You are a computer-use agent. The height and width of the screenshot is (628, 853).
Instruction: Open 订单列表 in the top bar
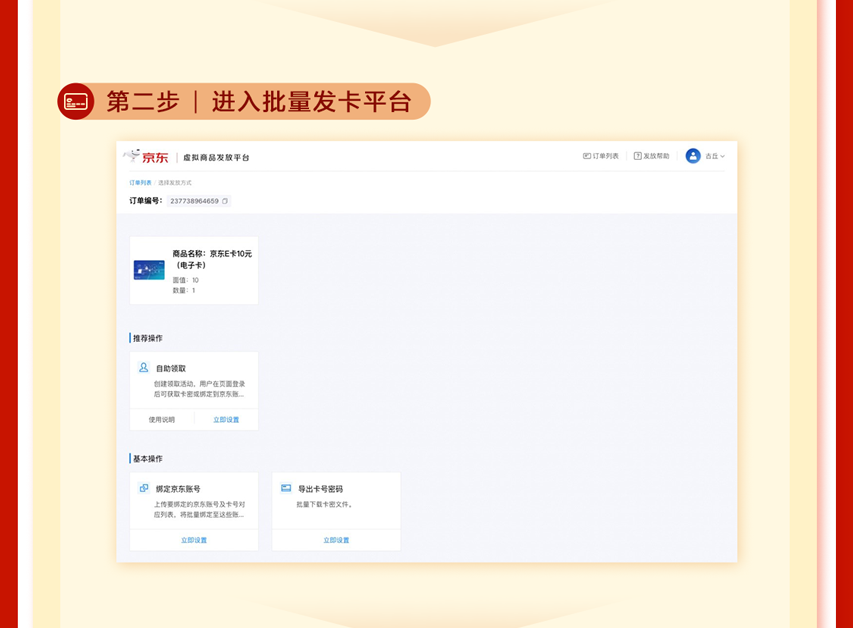[x=601, y=156]
